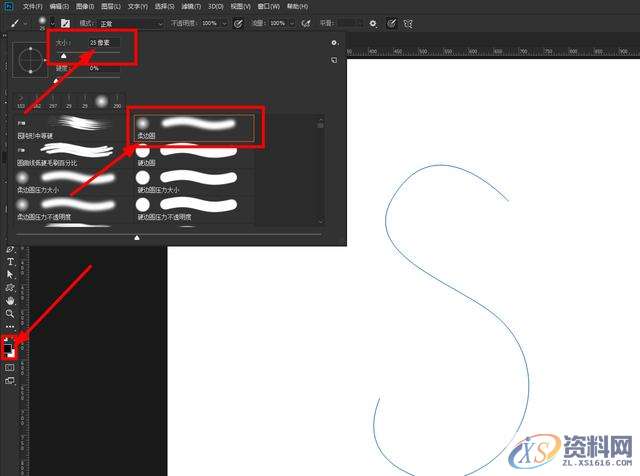Click the brush panel settings gear

(x=334, y=43)
